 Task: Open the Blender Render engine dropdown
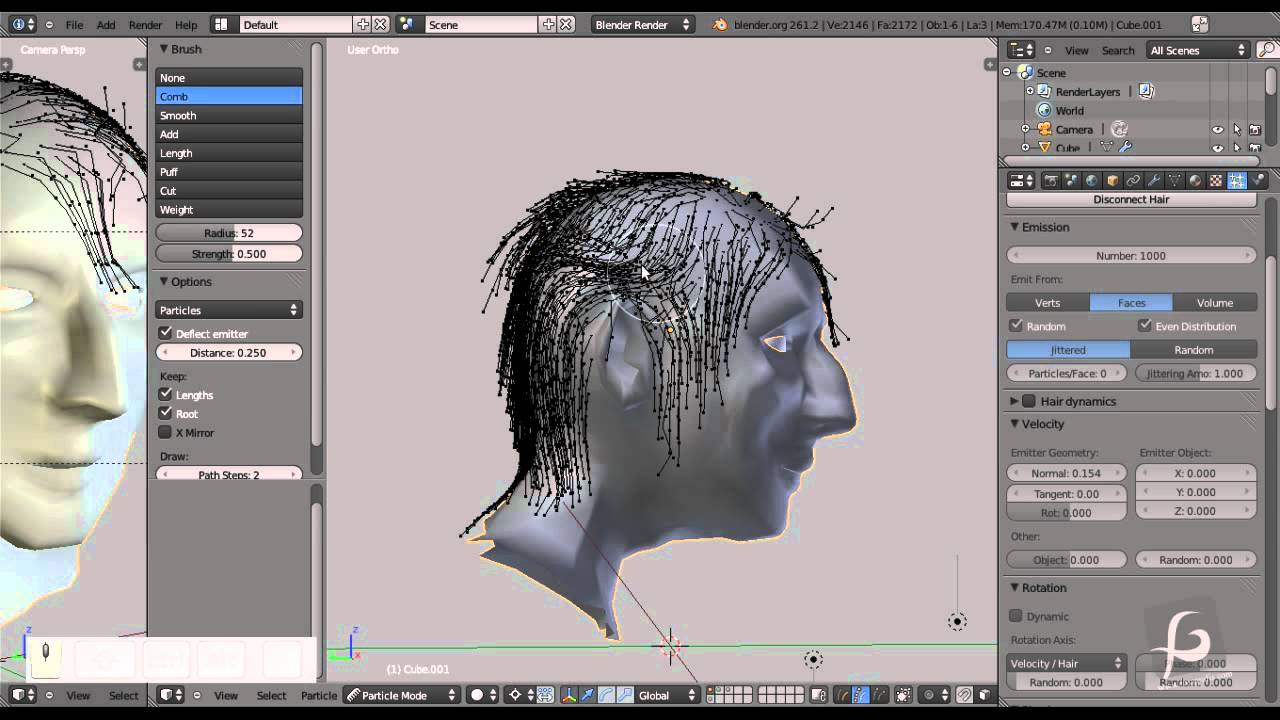(x=642, y=25)
